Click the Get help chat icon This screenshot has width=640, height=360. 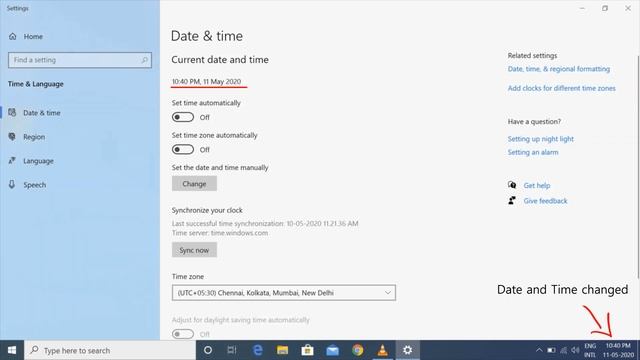click(512, 185)
